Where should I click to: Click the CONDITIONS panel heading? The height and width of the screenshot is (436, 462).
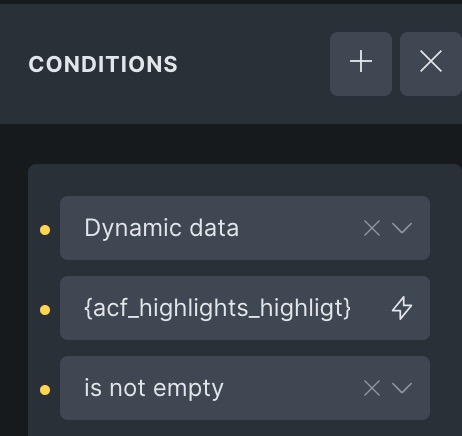(x=103, y=64)
